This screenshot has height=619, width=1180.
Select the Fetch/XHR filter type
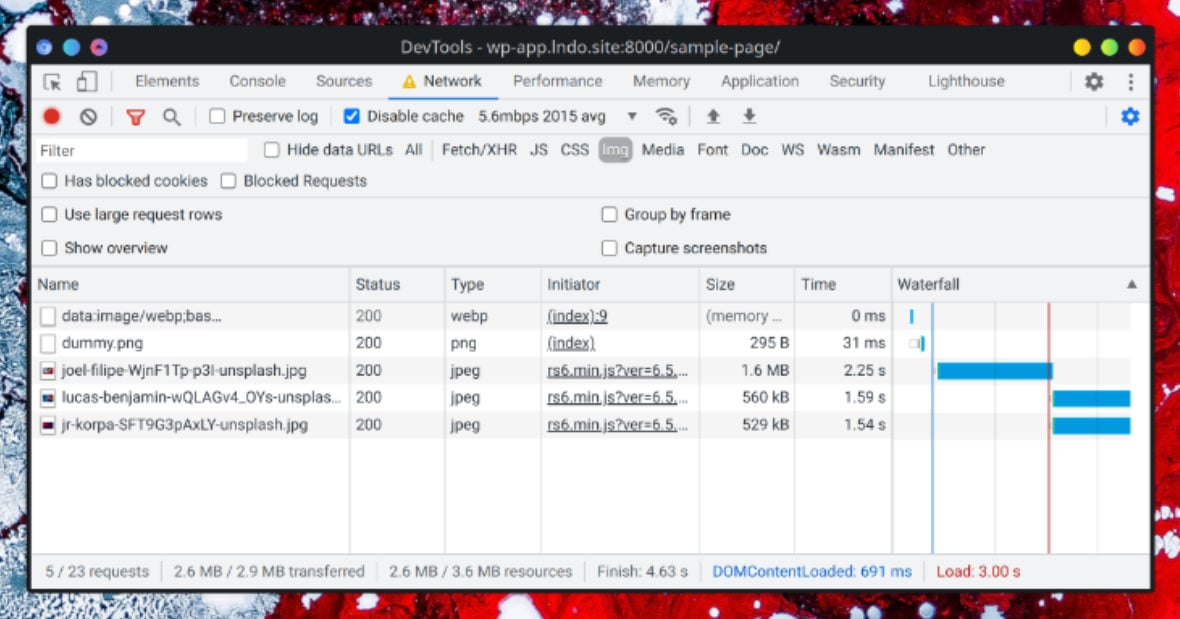point(479,150)
